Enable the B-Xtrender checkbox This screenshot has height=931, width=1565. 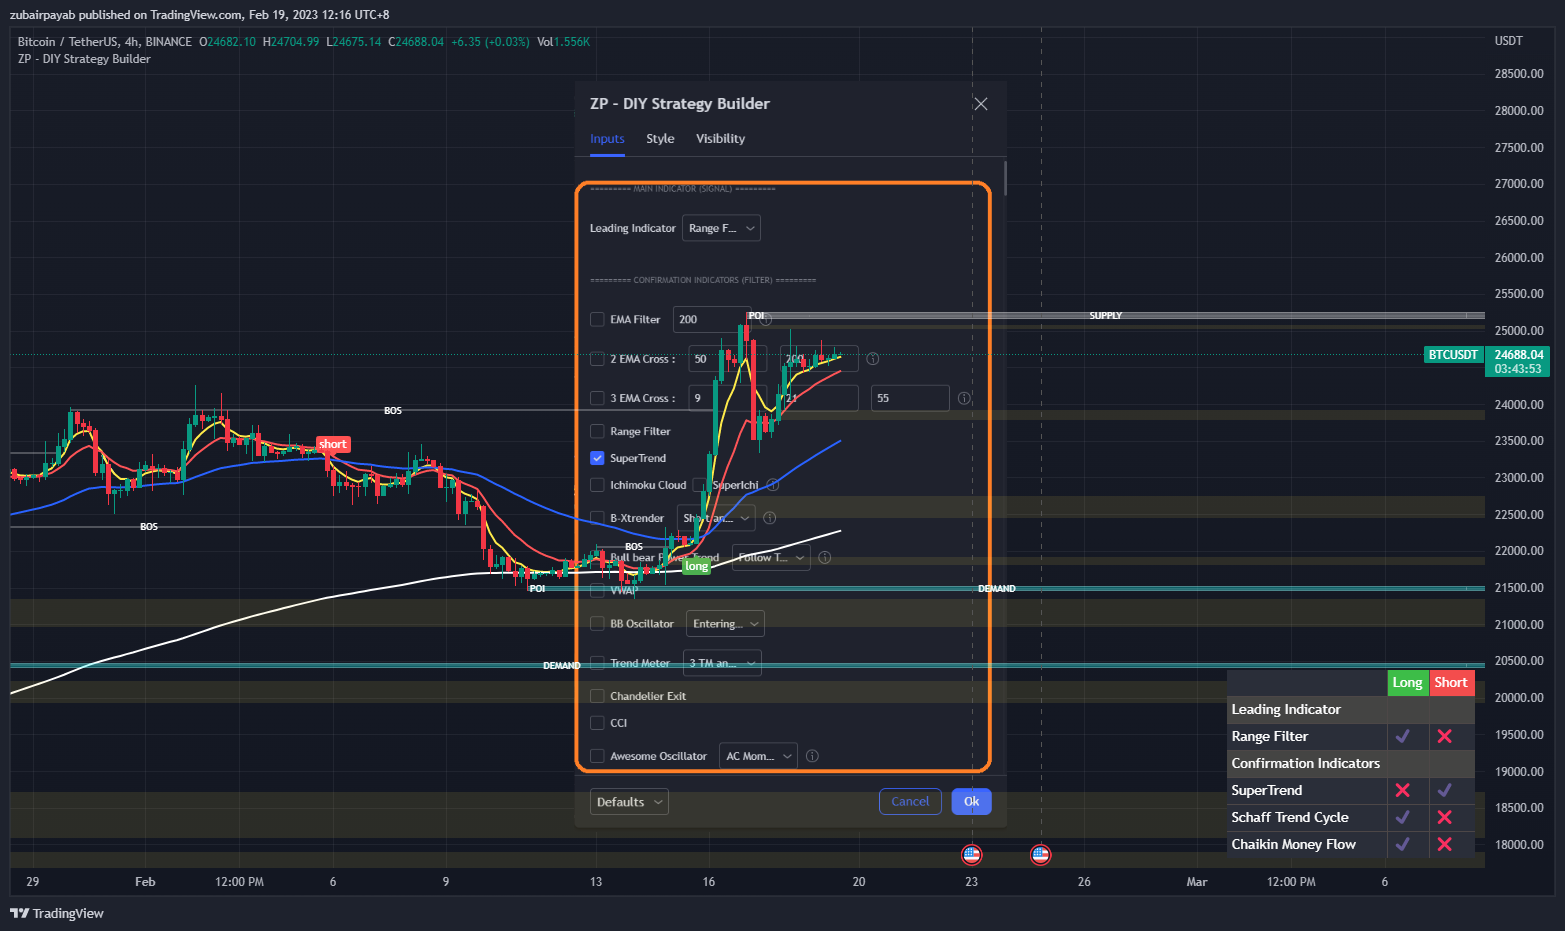597,518
